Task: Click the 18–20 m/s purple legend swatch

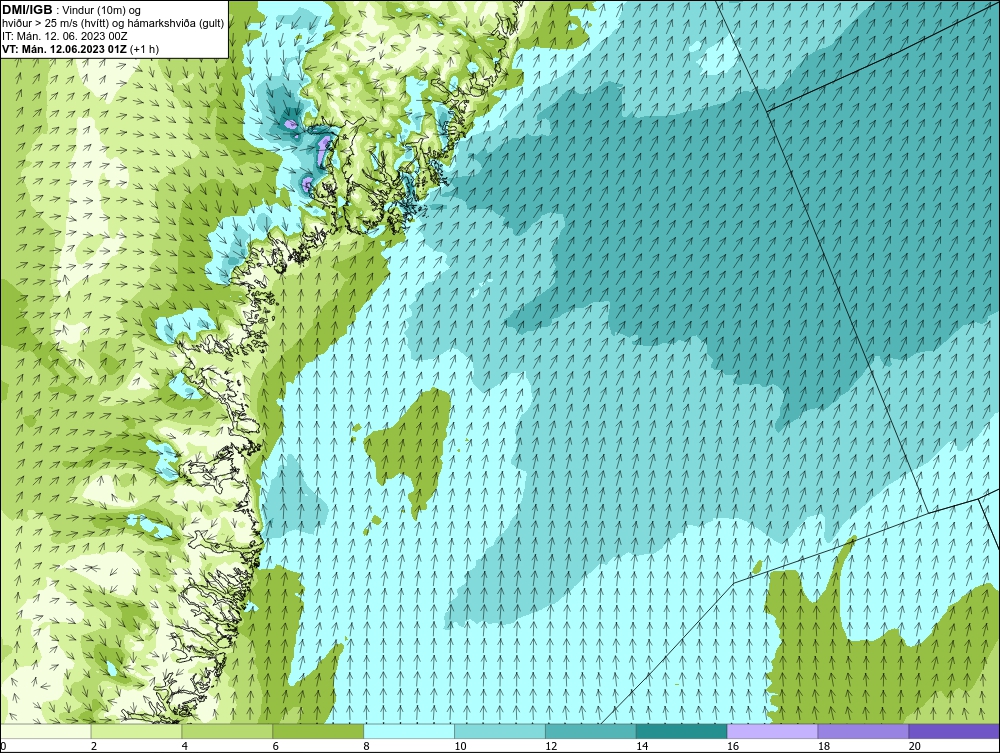Action: point(864,731)
